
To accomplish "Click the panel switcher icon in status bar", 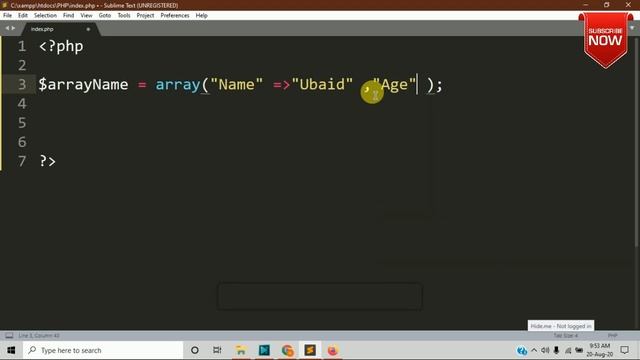I will pyautogui.click(x=9, y=336).
